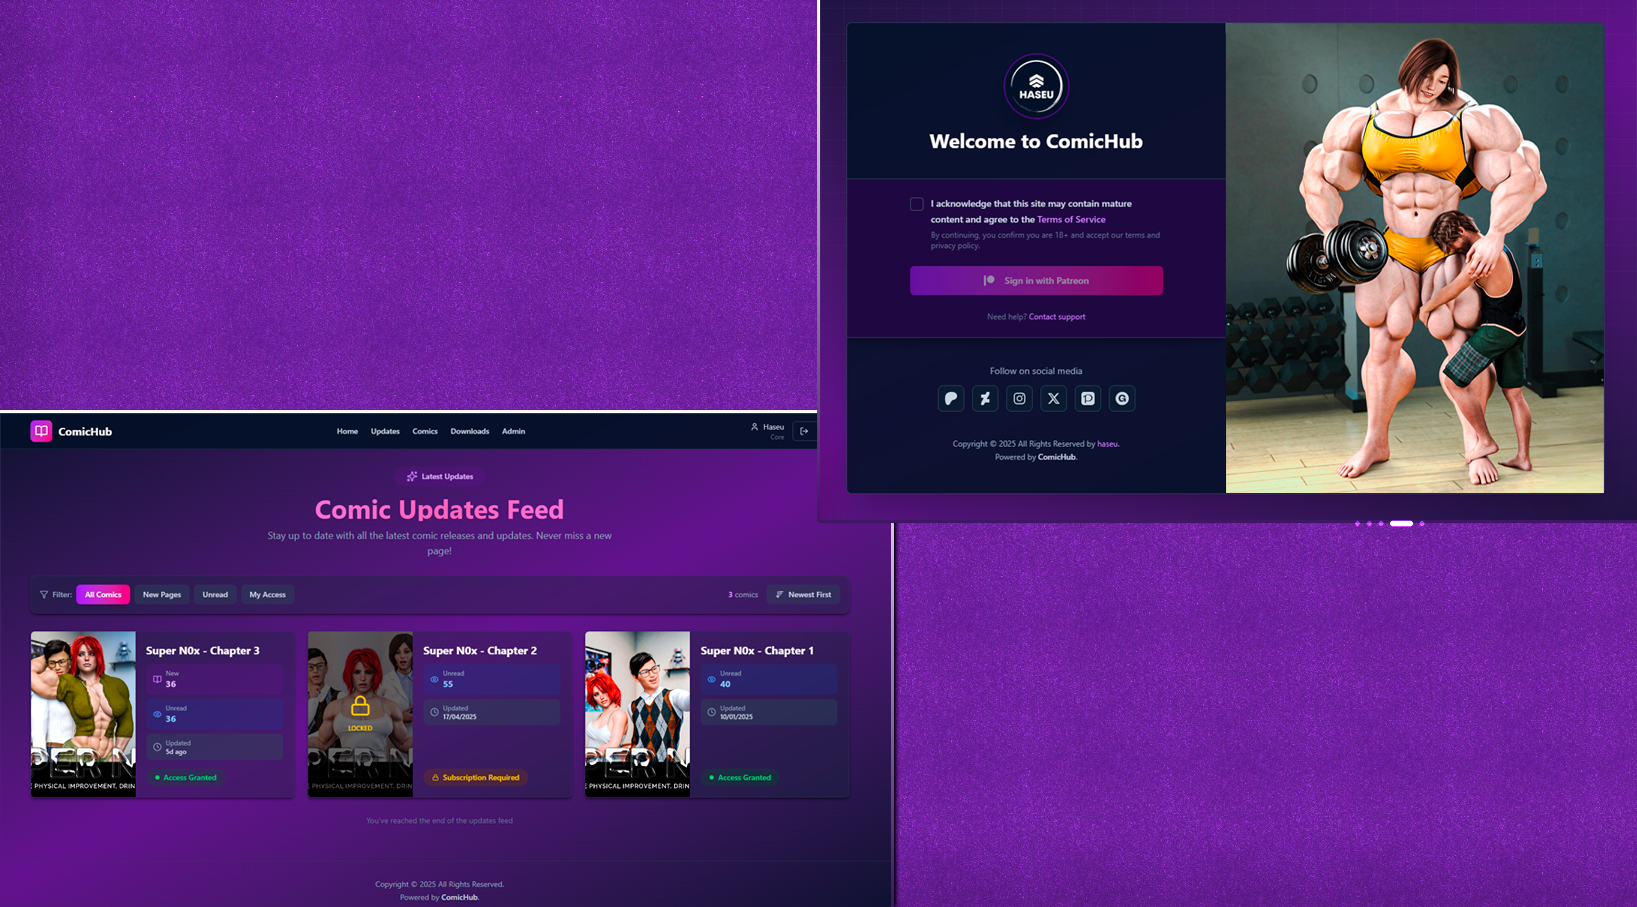Open the Patreon social media icon
This screenshot has width=1637, height=907.
(951, 398)
